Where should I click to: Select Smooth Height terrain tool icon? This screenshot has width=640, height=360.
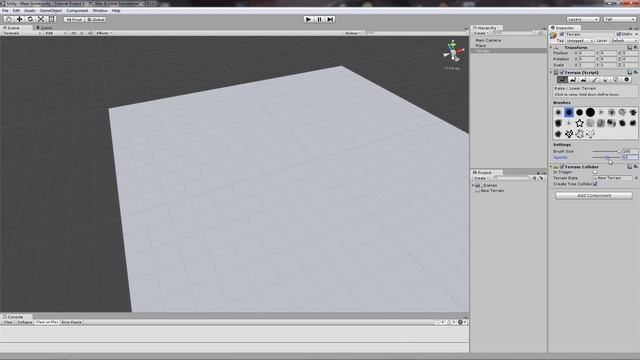coord(584,80)
